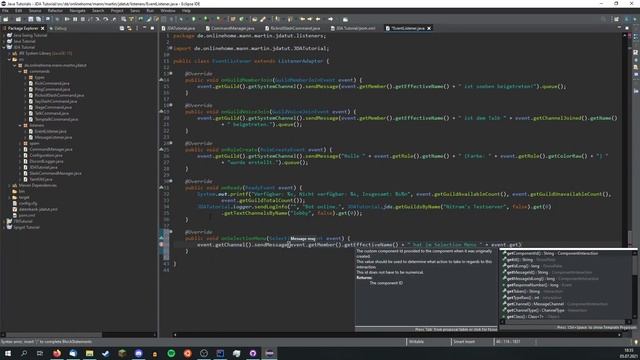Image resolution: width=640 pixels, height=360 pixels.
Task: Collapse All in Package Explorer toolbar
Action: click(122, 28)
